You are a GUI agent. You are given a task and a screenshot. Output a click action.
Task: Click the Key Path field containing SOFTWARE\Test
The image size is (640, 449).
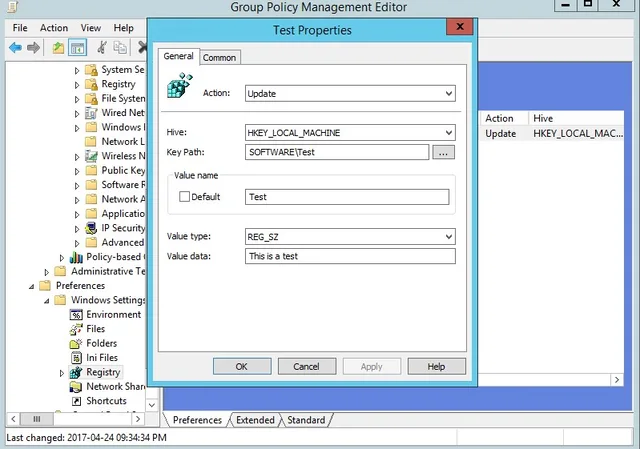[337, 152]
